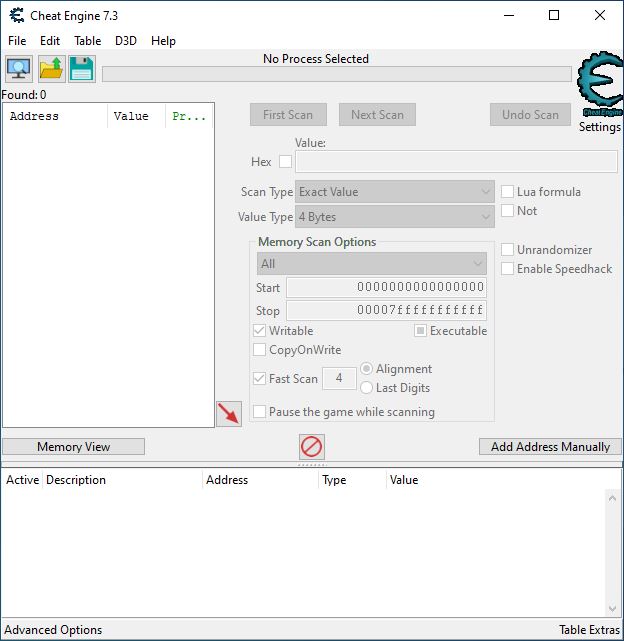Open Memory View
The width and height of the screenshot is (624, 641).
pyautogui.click(x=74, y=446)
